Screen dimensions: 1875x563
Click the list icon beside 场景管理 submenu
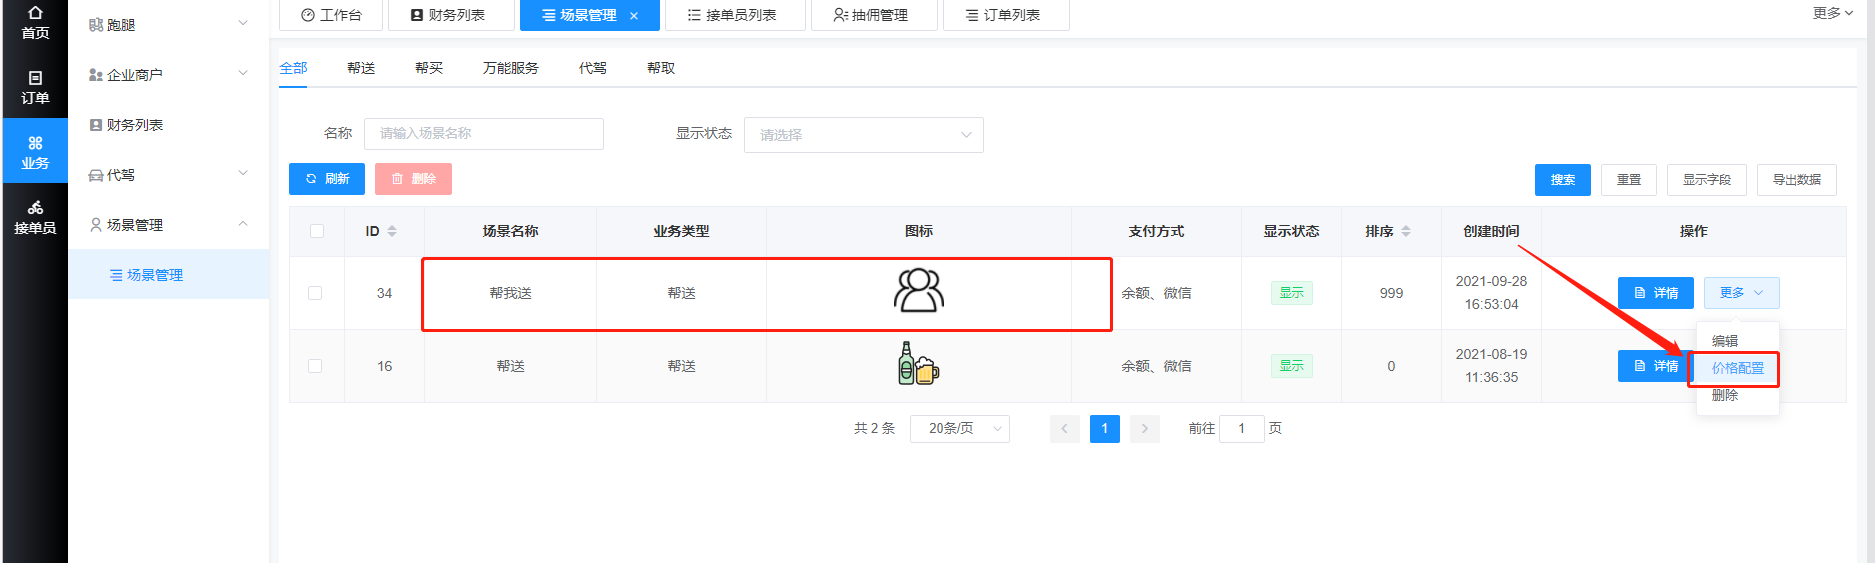[x=116, y=275]
